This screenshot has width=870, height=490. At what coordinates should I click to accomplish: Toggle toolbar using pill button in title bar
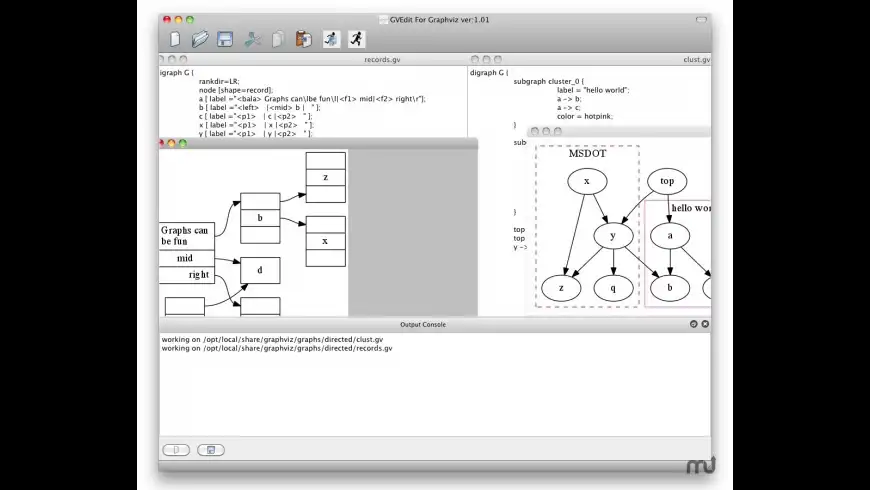(701, 19)
